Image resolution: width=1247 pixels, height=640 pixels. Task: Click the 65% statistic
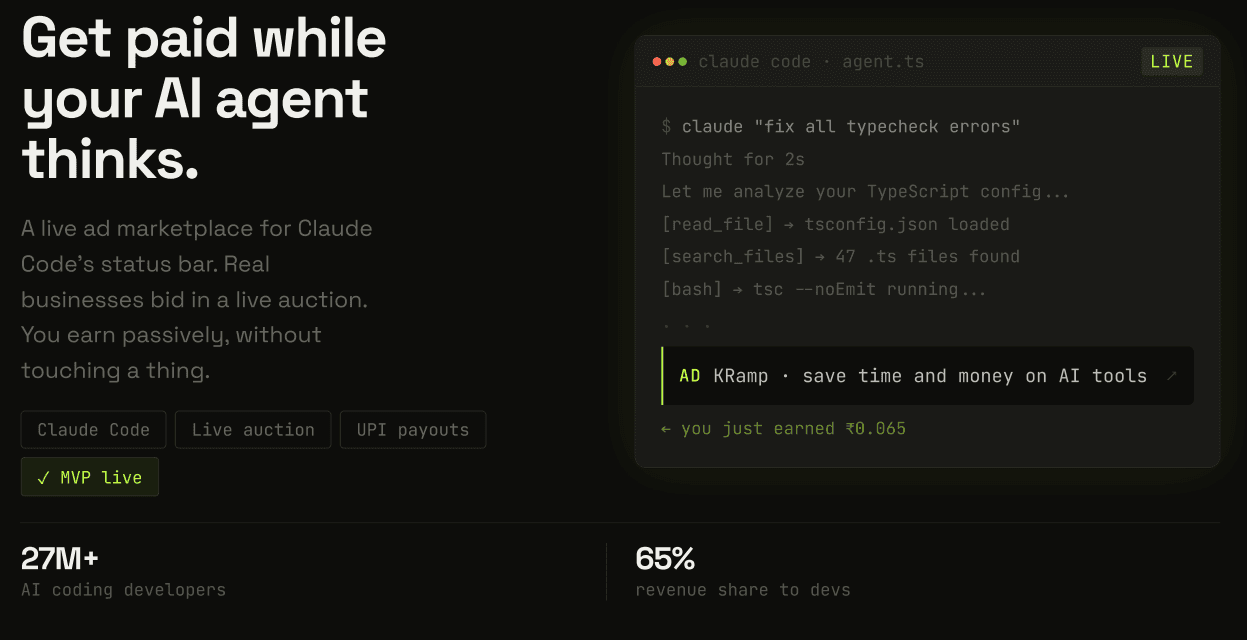tap(665, 558)
